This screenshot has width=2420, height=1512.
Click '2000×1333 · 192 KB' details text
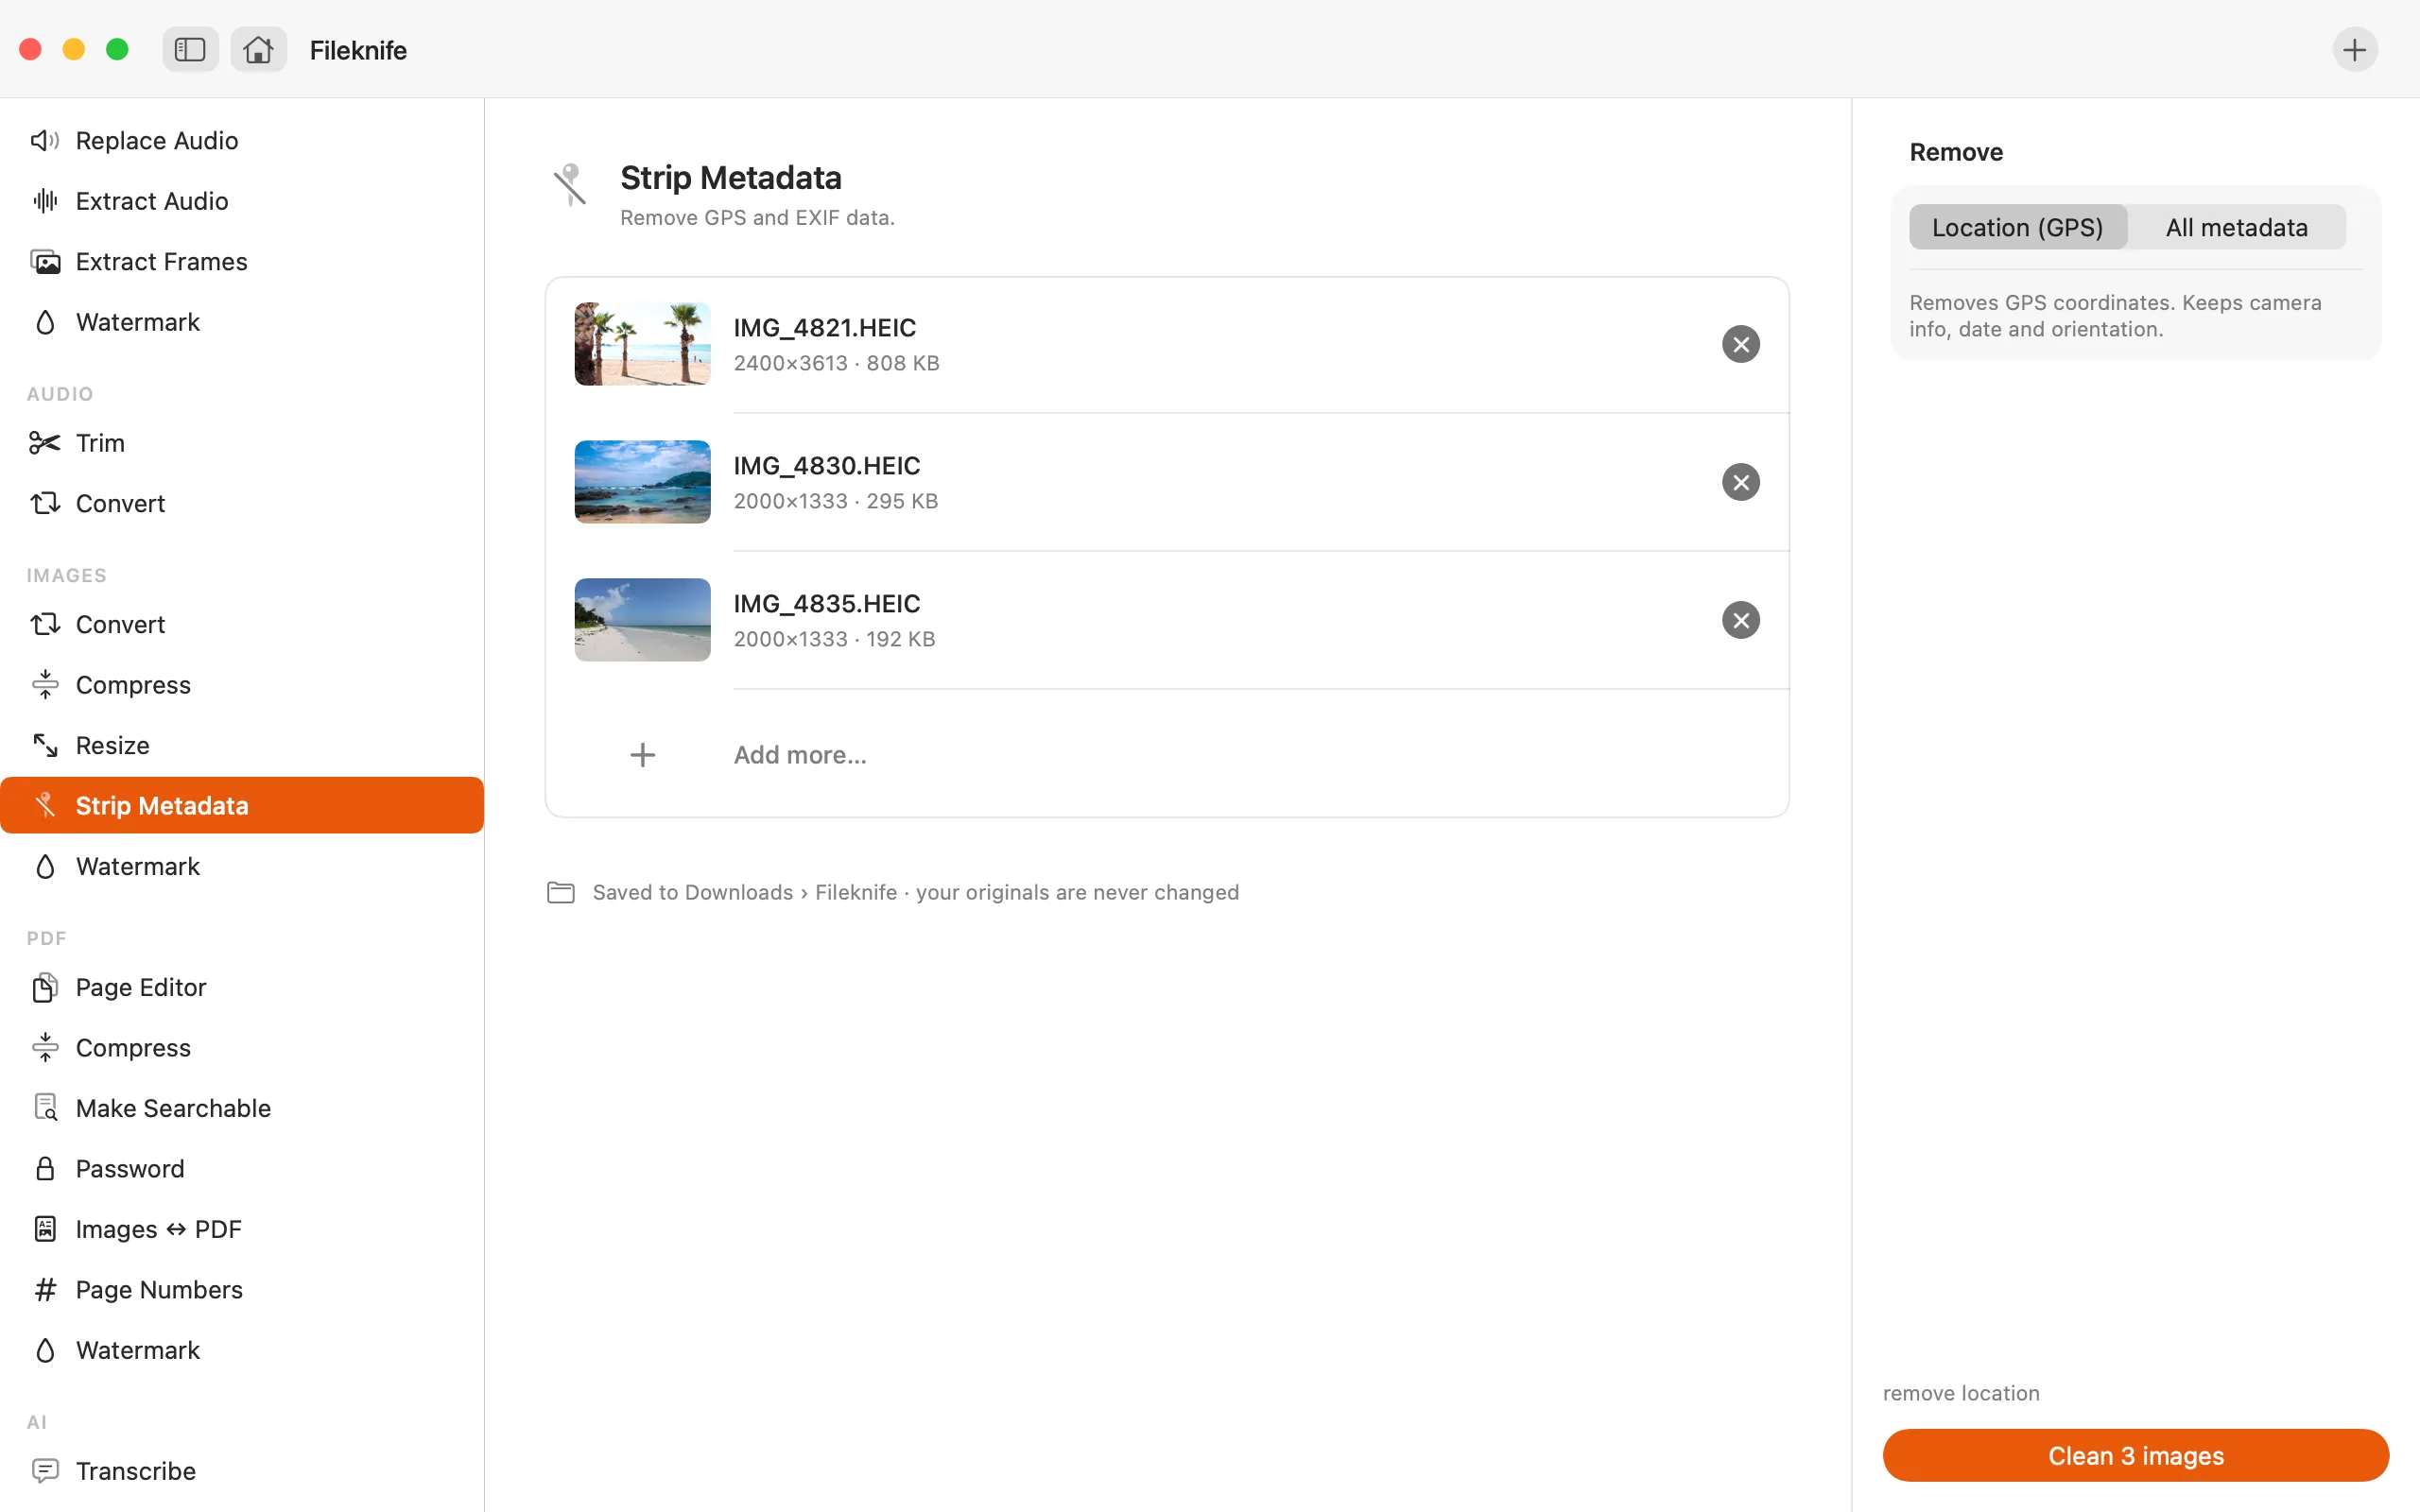(x=835, y=639)
